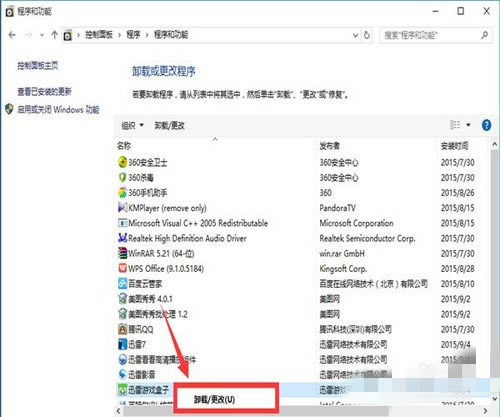Image resolution: width=500 pixels, height=417 pixels.
Task: Select the KMPlayer (remove only) name
Action: tap(167, 208)
